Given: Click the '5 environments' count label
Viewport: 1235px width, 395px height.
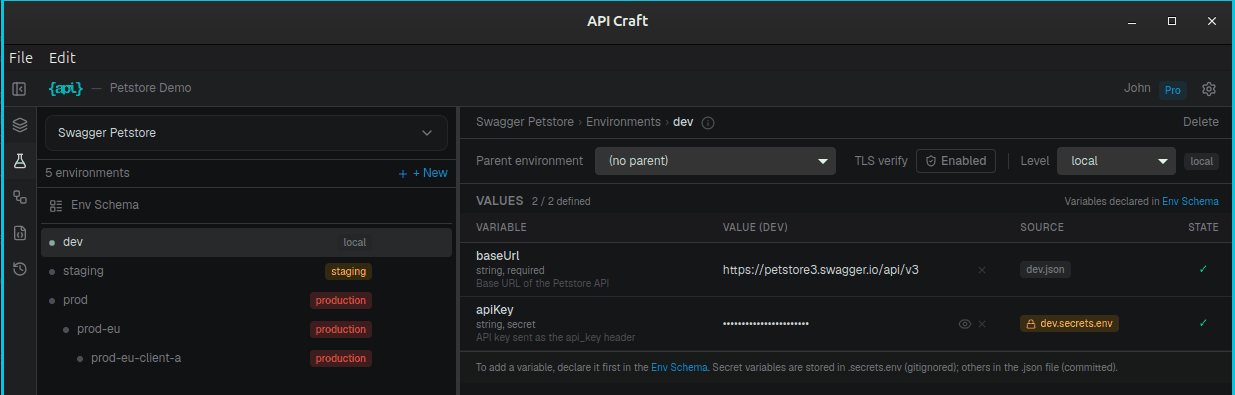Looking at the screenshot, I should pos(87,173).
